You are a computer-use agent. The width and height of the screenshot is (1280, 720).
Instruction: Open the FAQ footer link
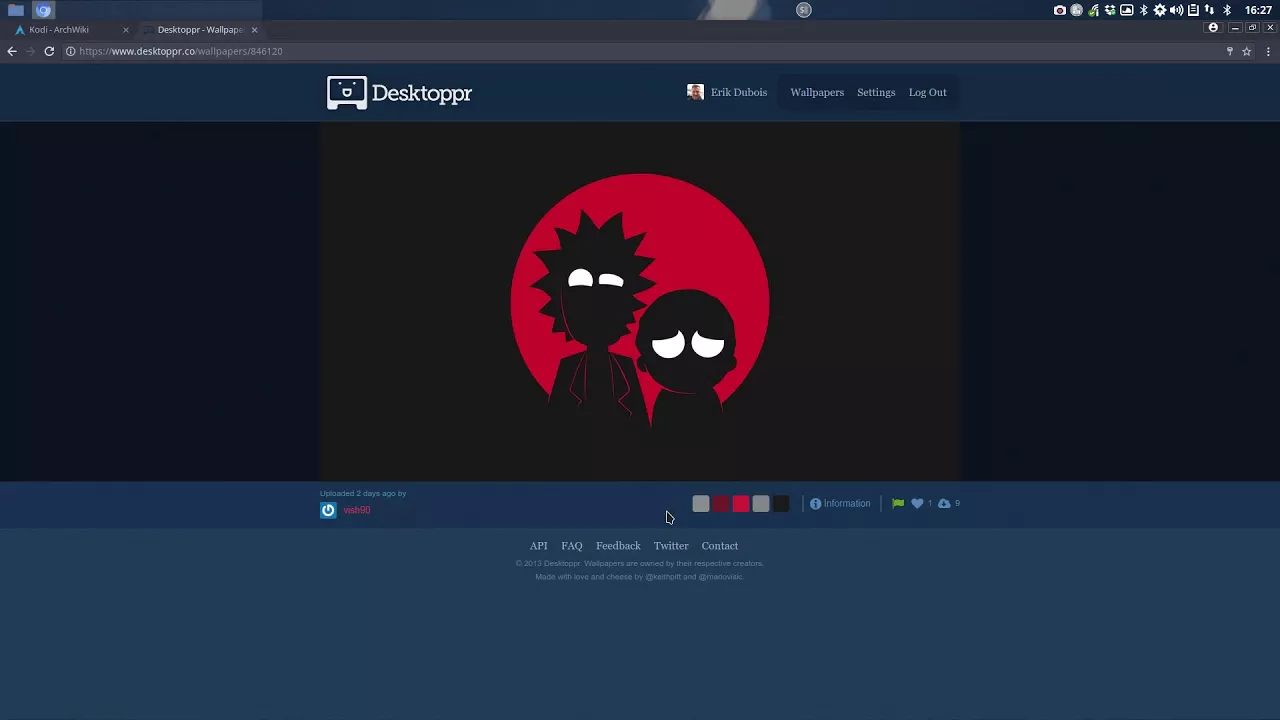tap(572, 546)
